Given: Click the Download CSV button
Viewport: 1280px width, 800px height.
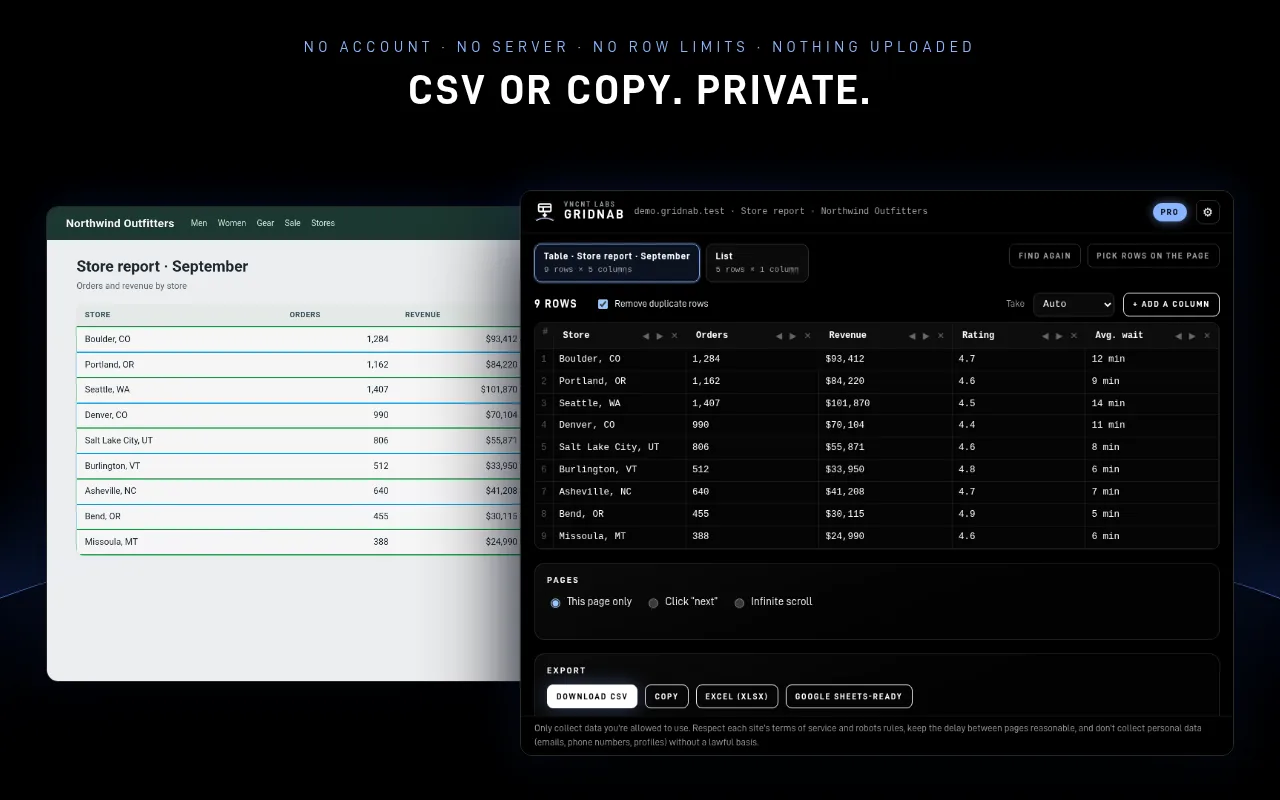Looking at the screenshot, I should tap(592, 696).
